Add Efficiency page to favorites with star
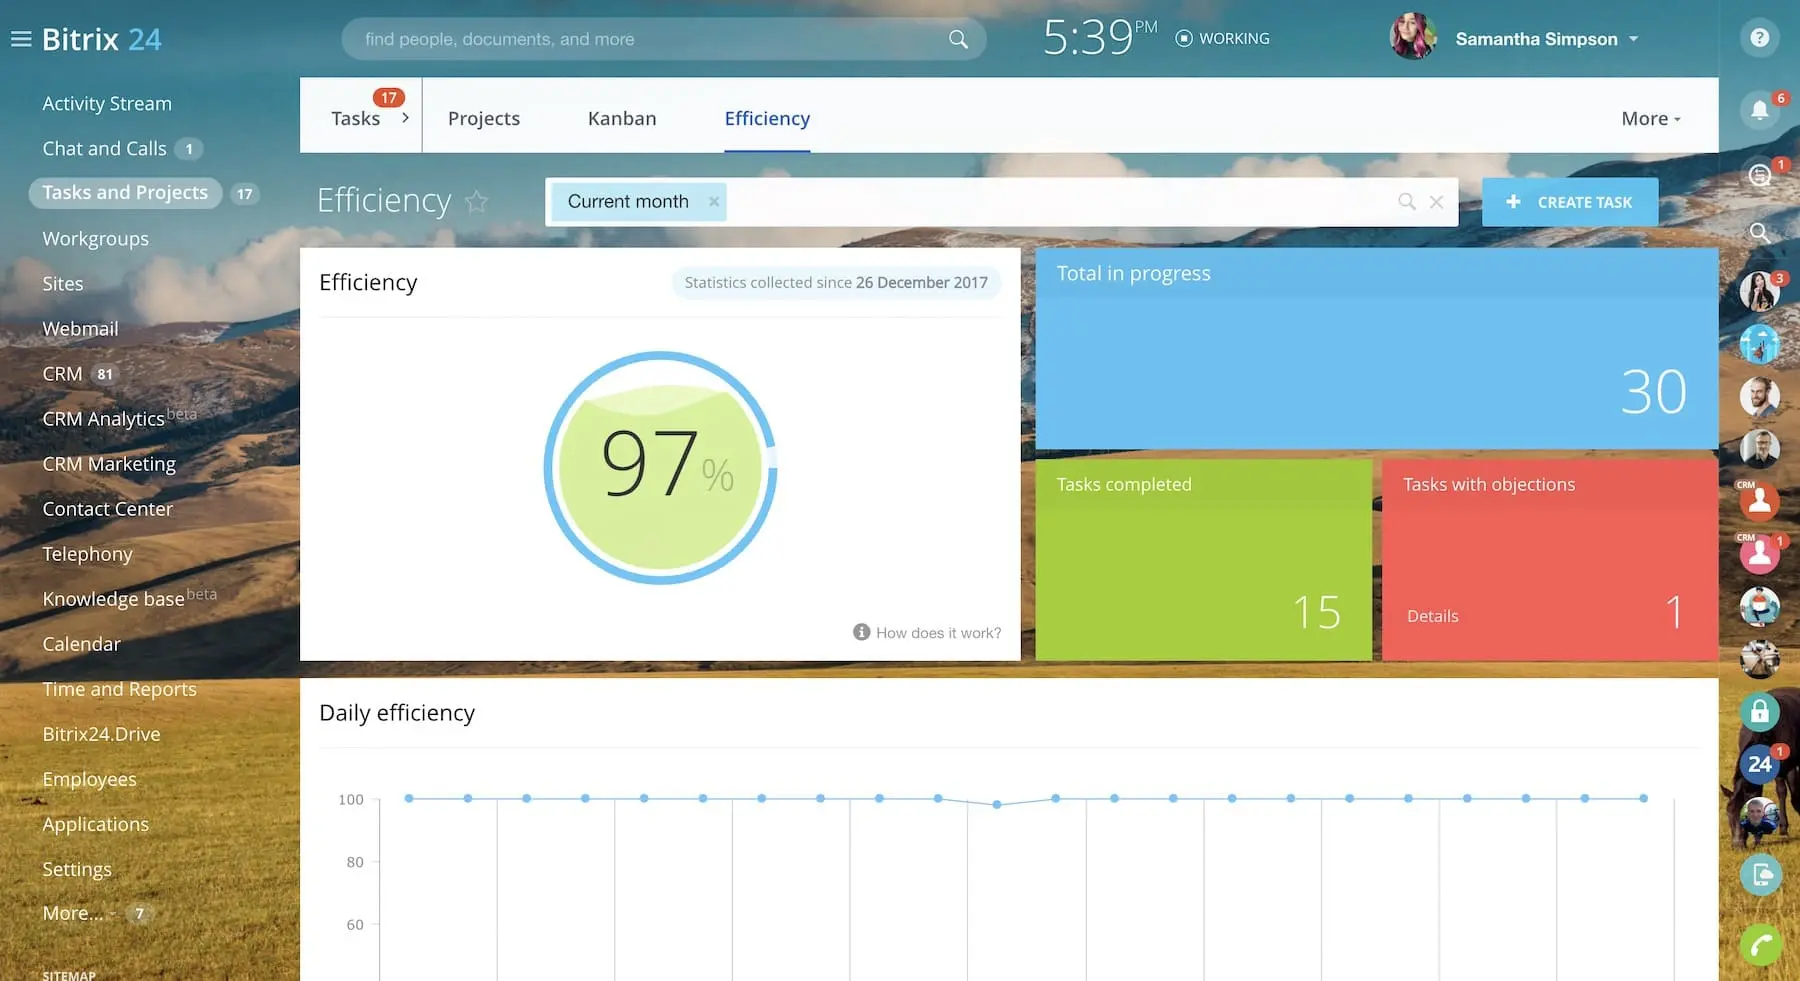 (x=477, y=202)
